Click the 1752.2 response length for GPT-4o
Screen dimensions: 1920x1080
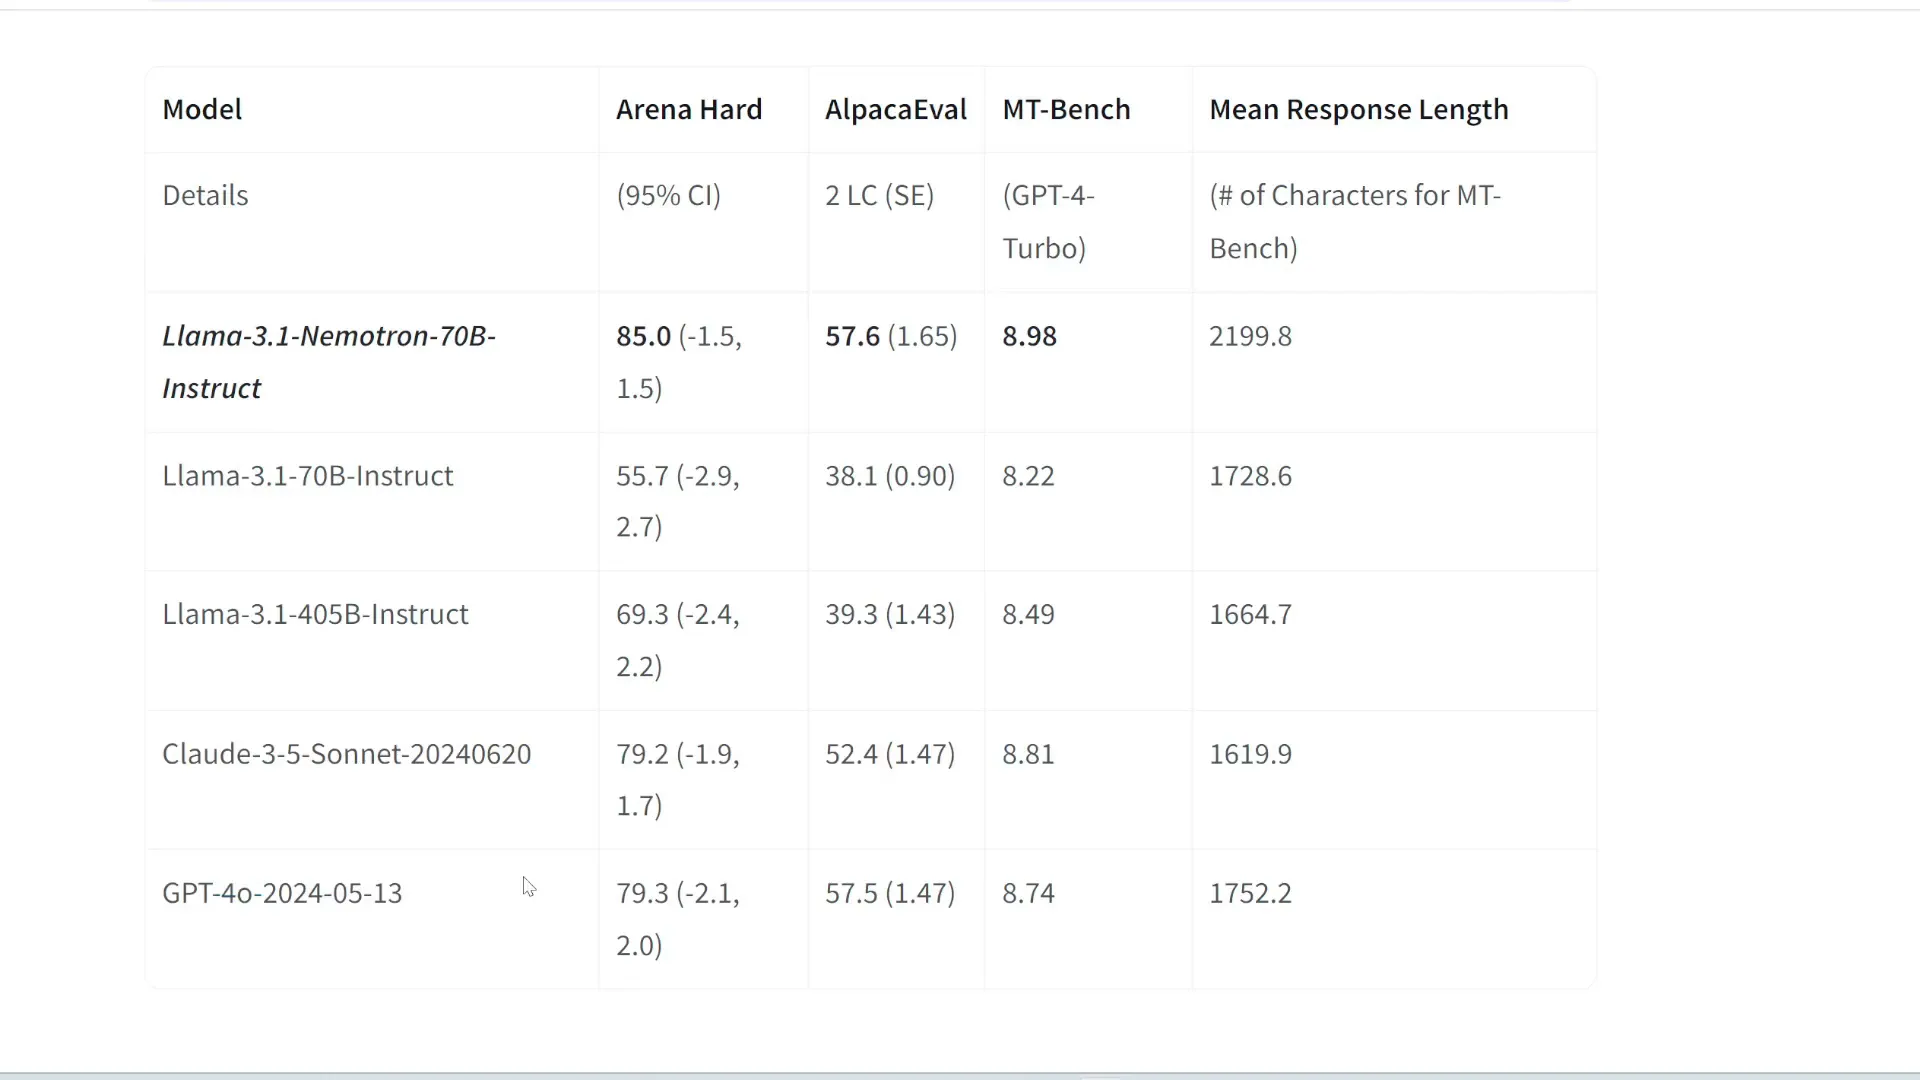point(1250,893)
